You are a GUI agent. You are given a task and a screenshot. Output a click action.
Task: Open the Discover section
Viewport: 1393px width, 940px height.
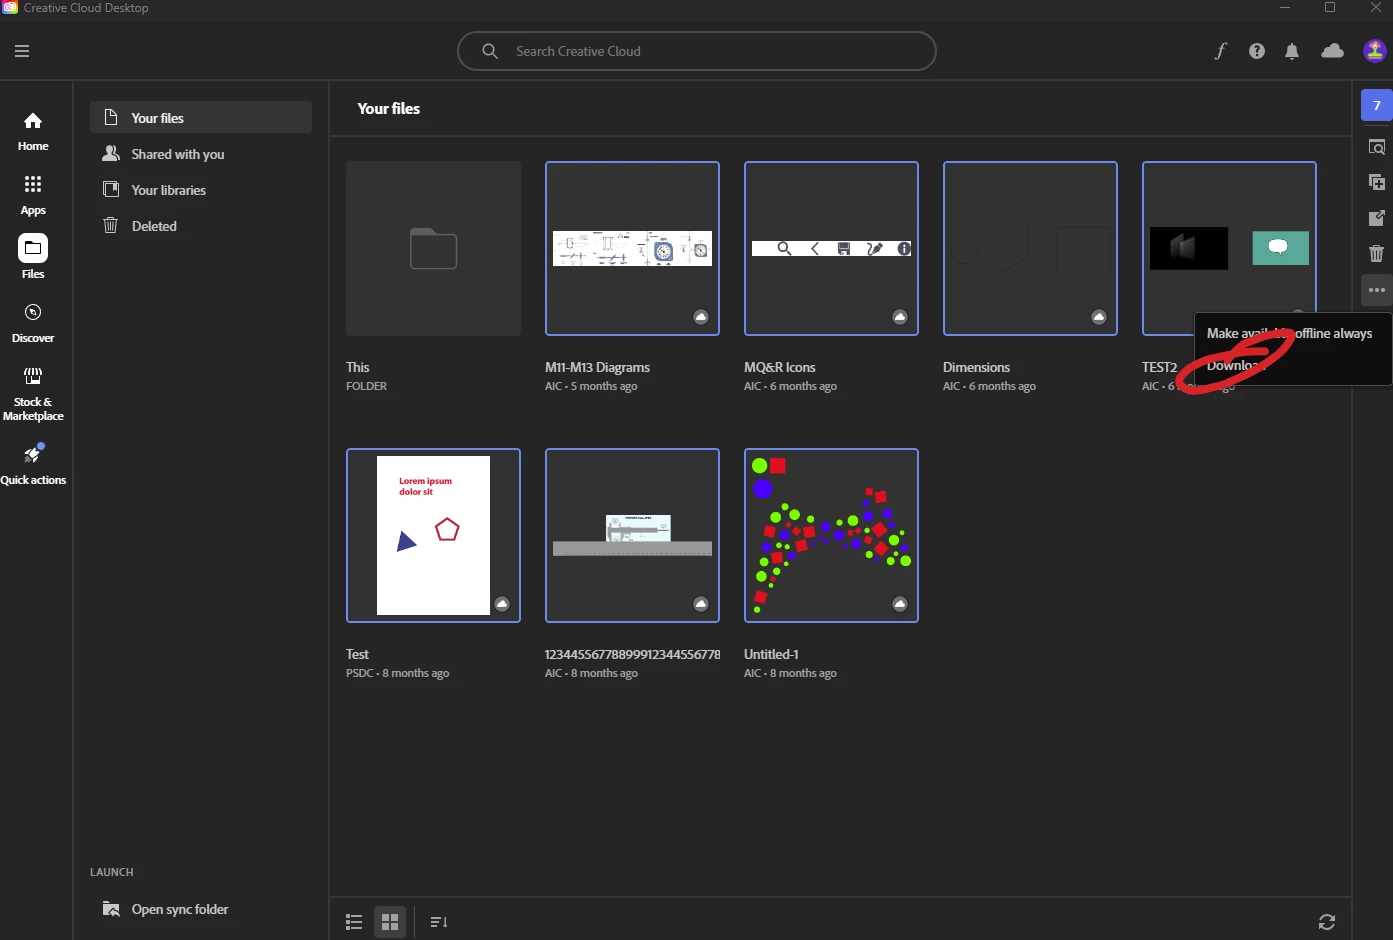pyautogui.click(x=33, y=323)
